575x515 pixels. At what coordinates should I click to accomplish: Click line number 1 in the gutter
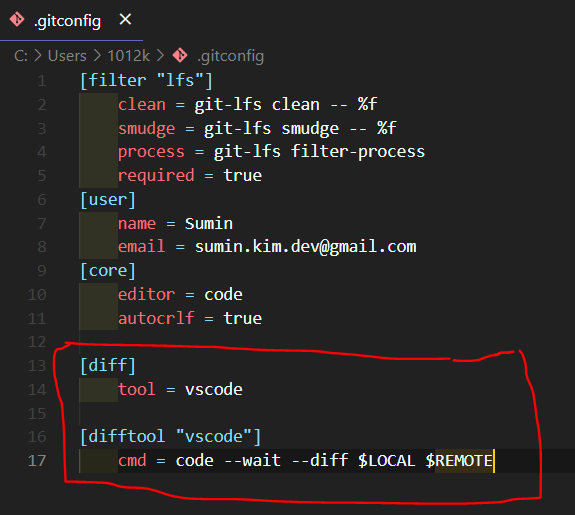42,81
